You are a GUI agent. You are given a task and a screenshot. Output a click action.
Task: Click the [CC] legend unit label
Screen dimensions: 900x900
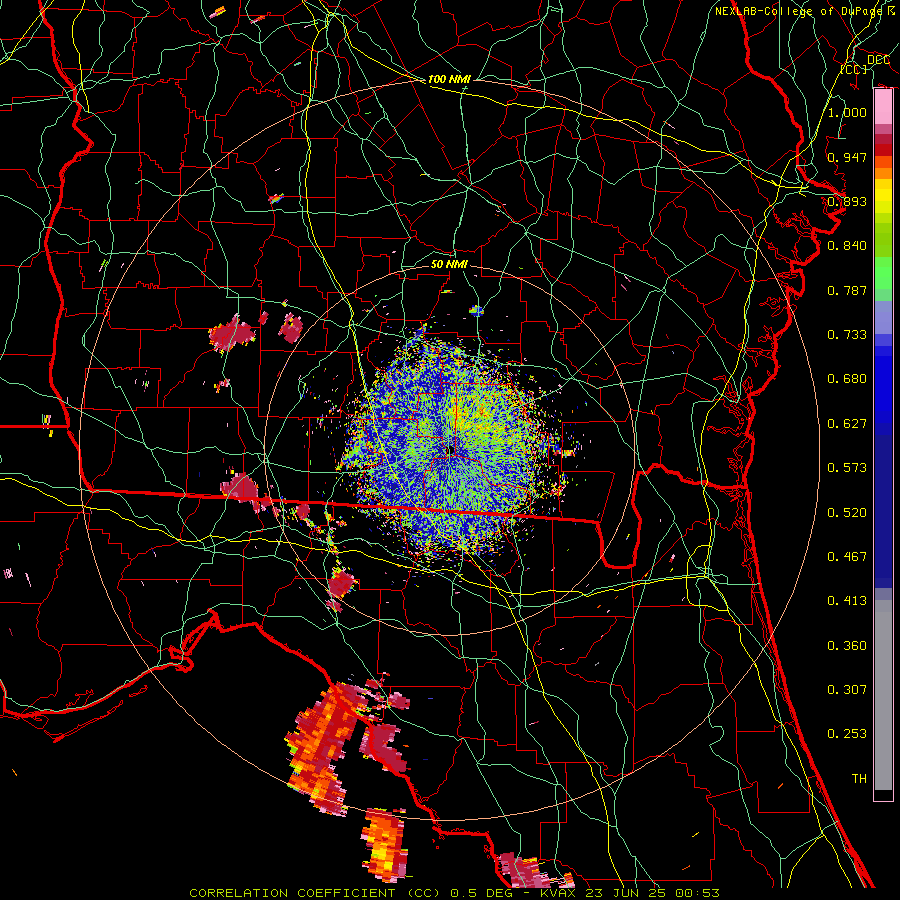[x=854, y=69]
